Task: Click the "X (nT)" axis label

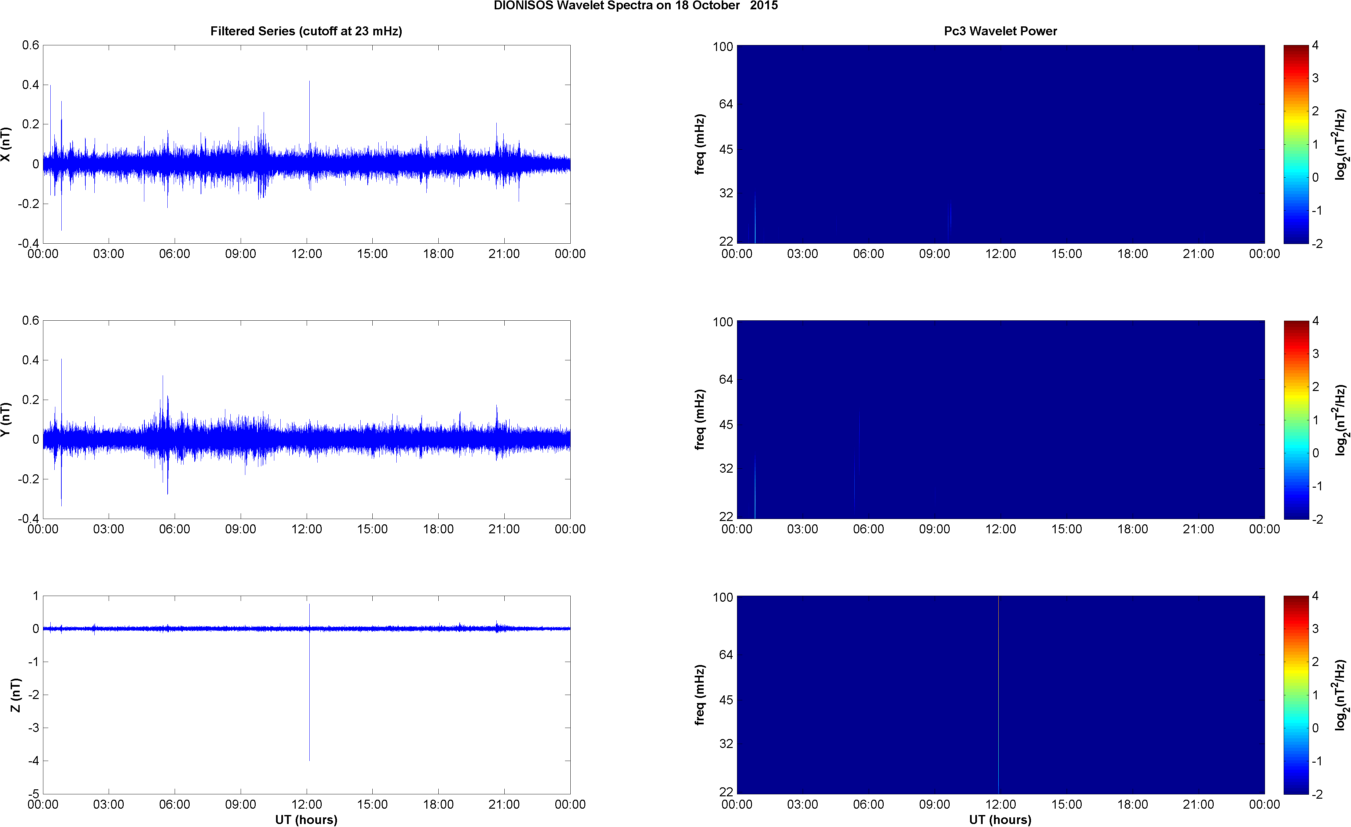Action: click(7, 144)
